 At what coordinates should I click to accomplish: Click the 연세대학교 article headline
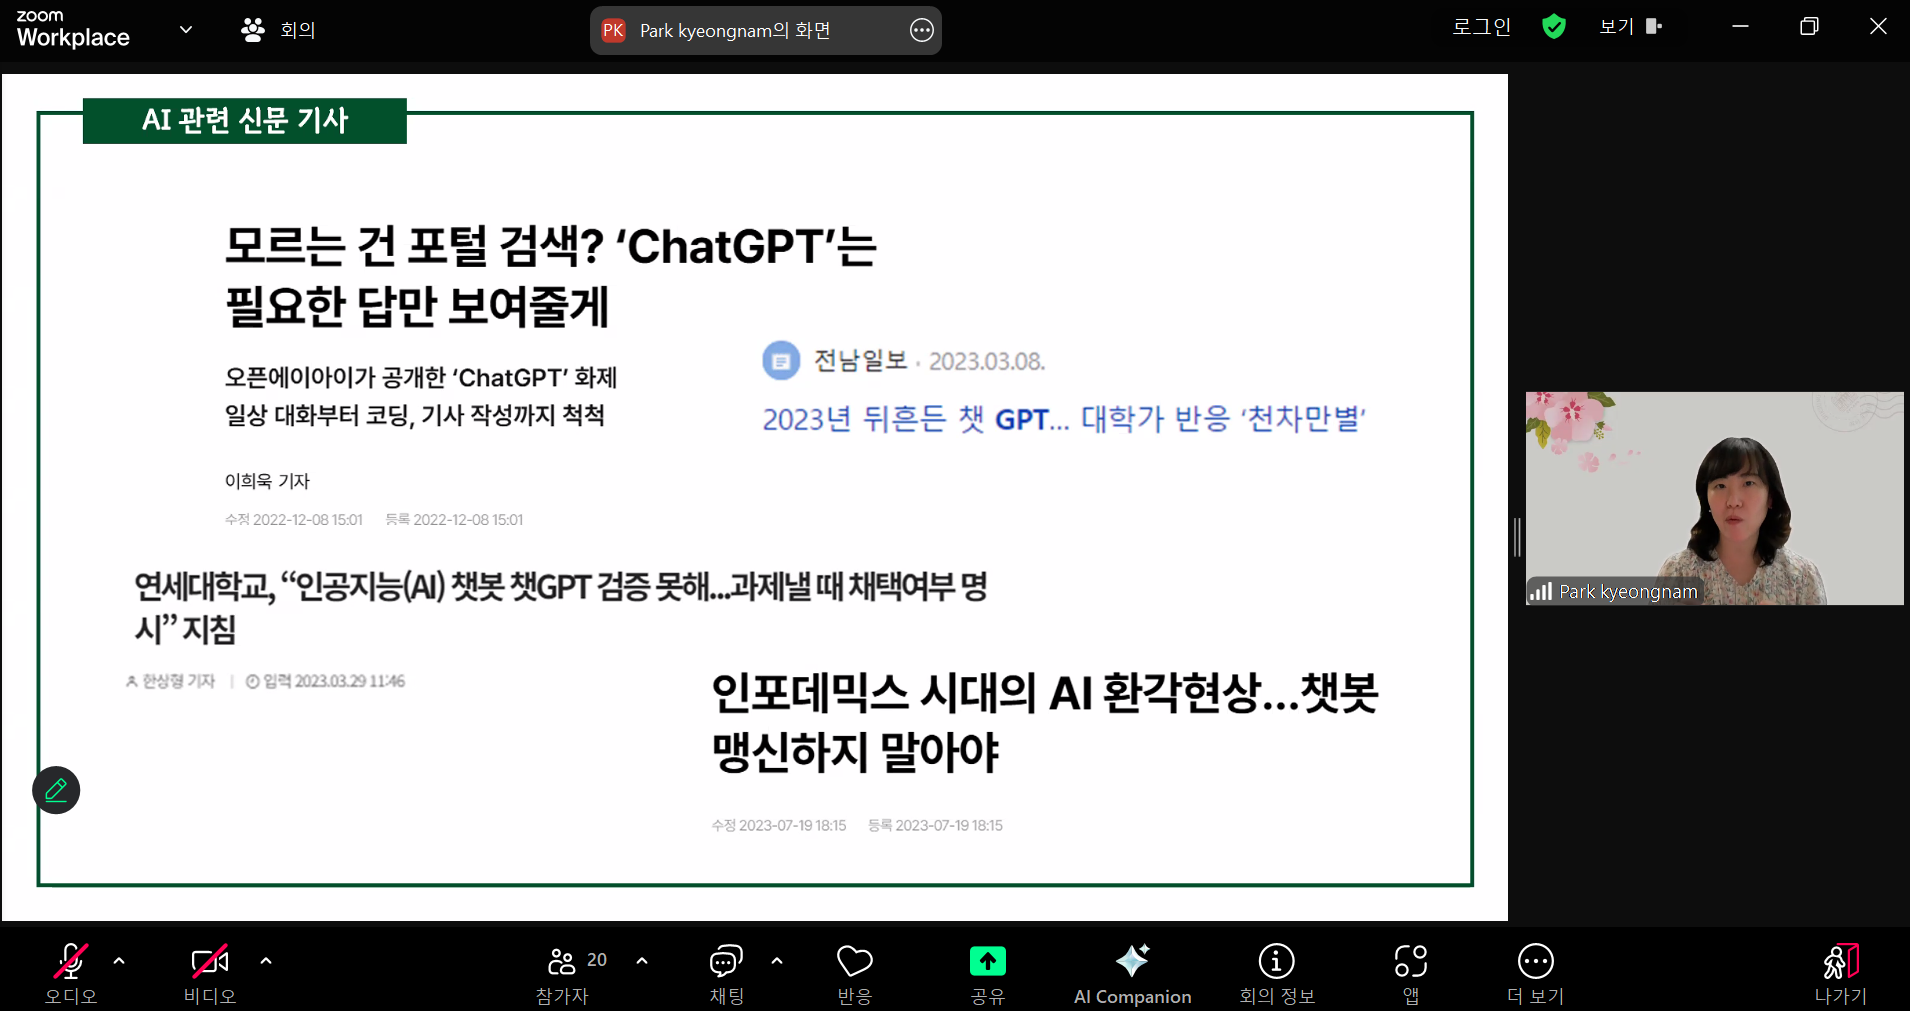(x=561, y=607)
